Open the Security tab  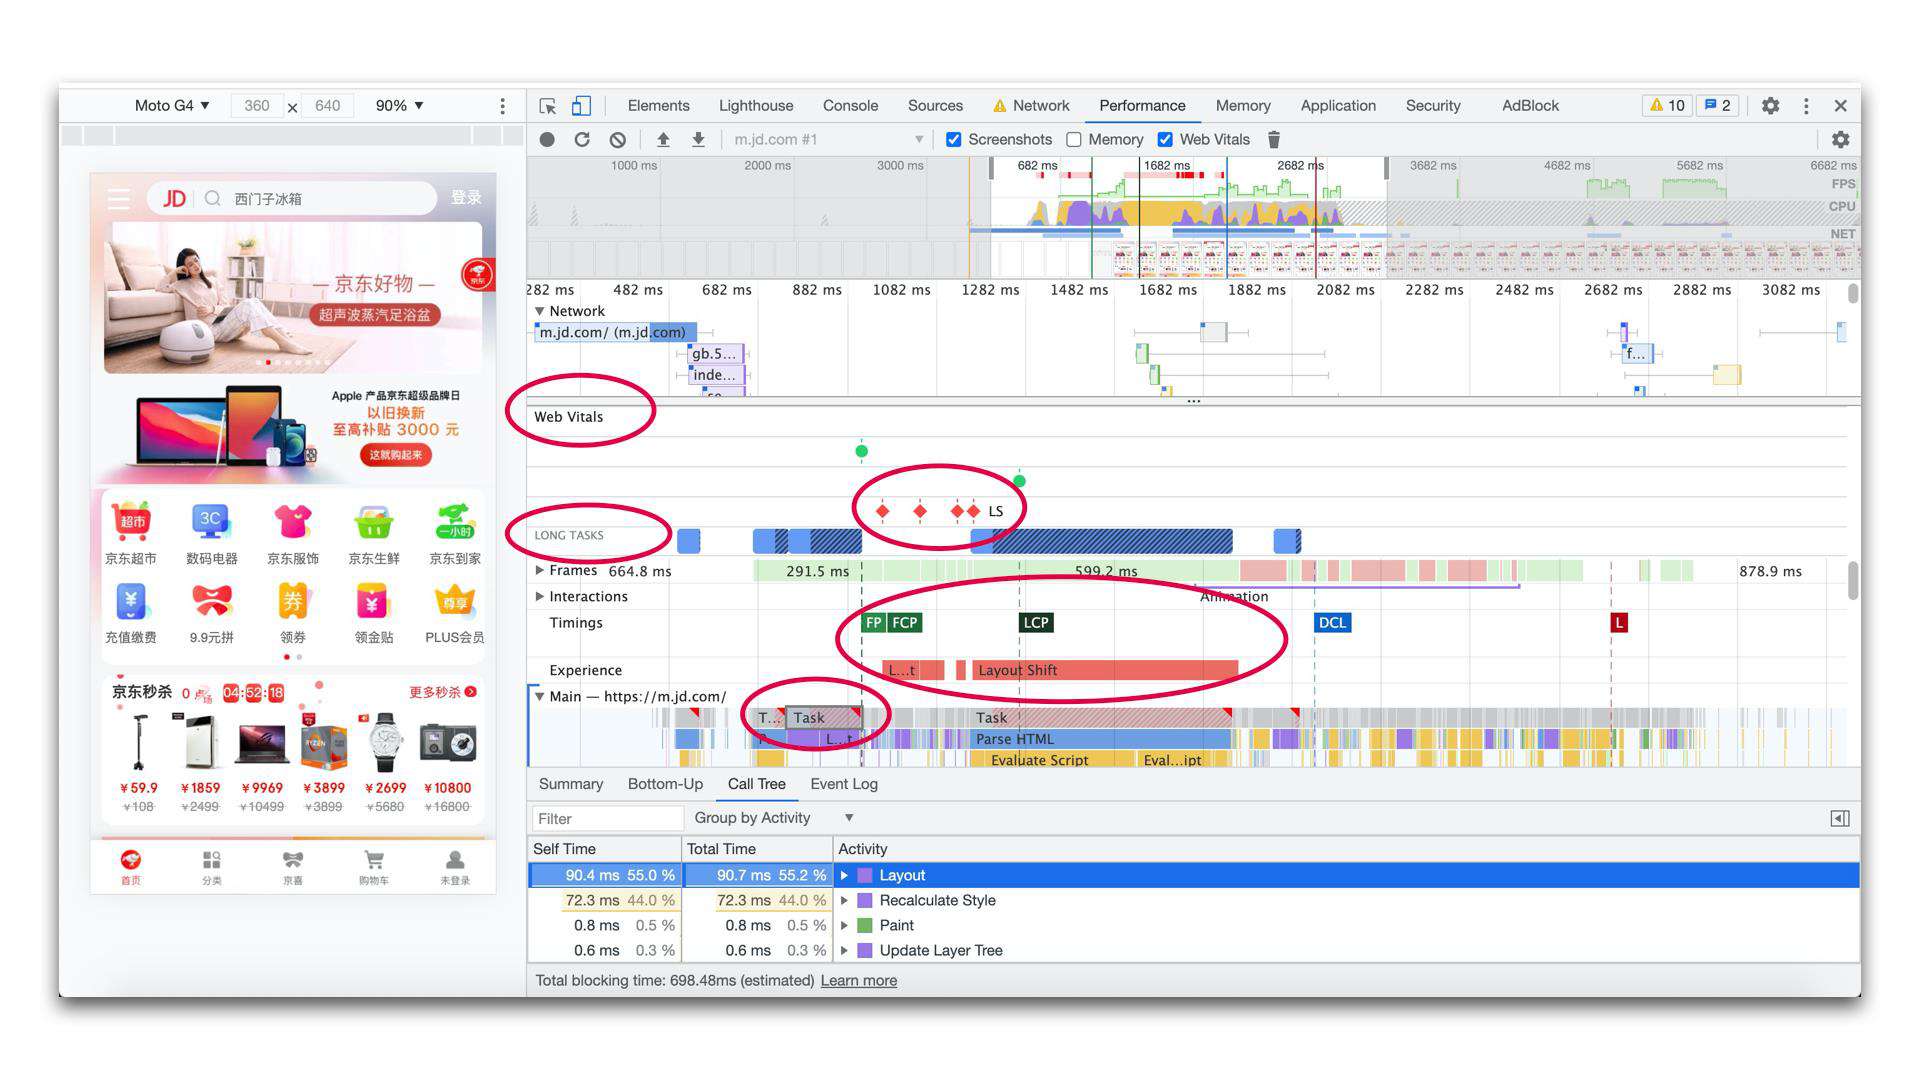[x=1433, y=106]
